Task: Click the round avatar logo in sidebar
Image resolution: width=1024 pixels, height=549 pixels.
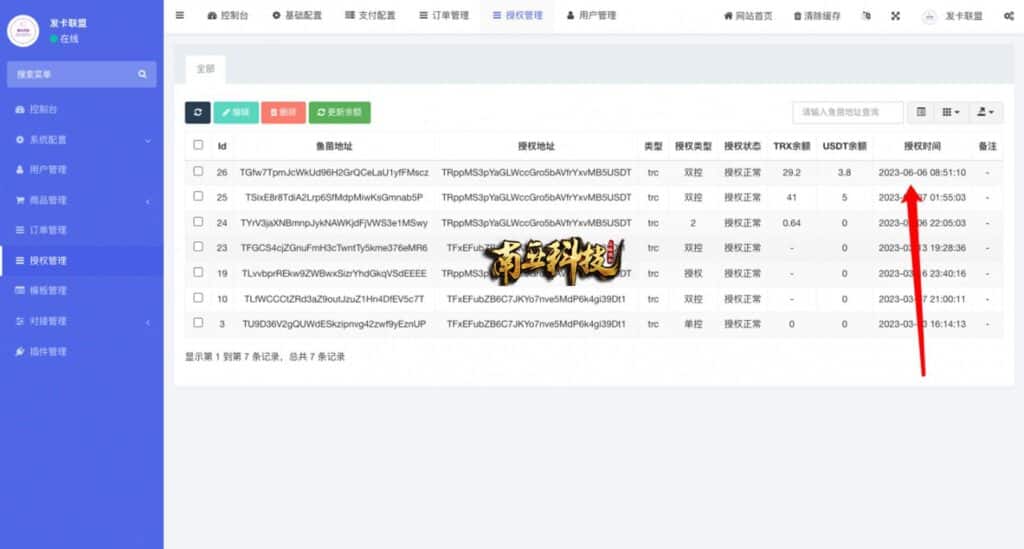Action: tap(23, 31)
